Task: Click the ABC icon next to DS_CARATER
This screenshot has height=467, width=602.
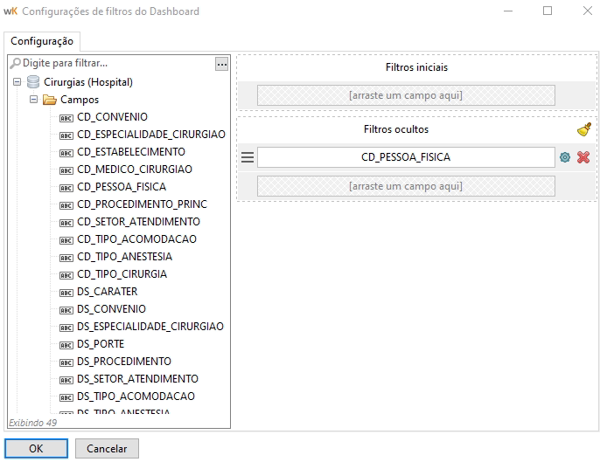Action: [x=66, y=293]
